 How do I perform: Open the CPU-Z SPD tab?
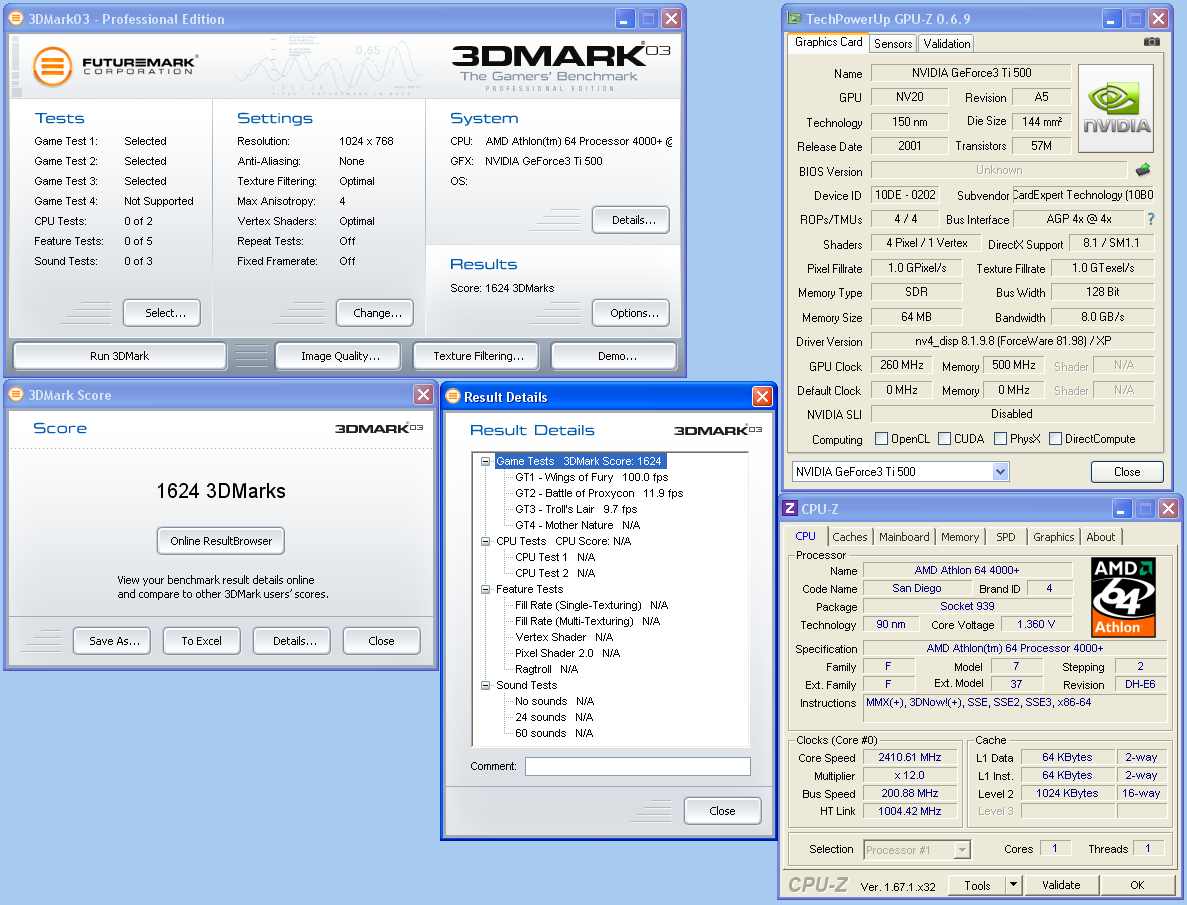(x=1005, y=537)
